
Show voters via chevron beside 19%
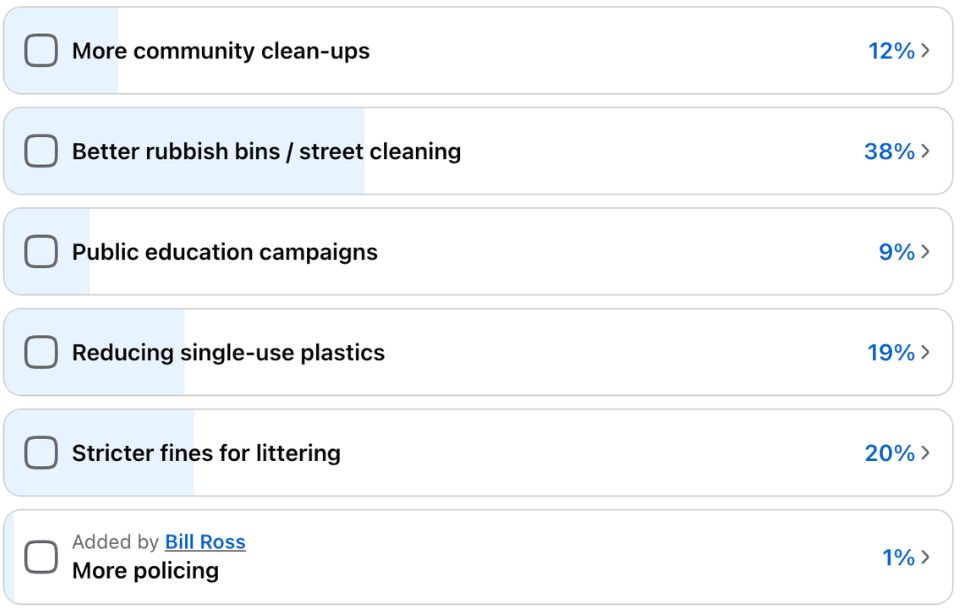(x=926, y=352)
